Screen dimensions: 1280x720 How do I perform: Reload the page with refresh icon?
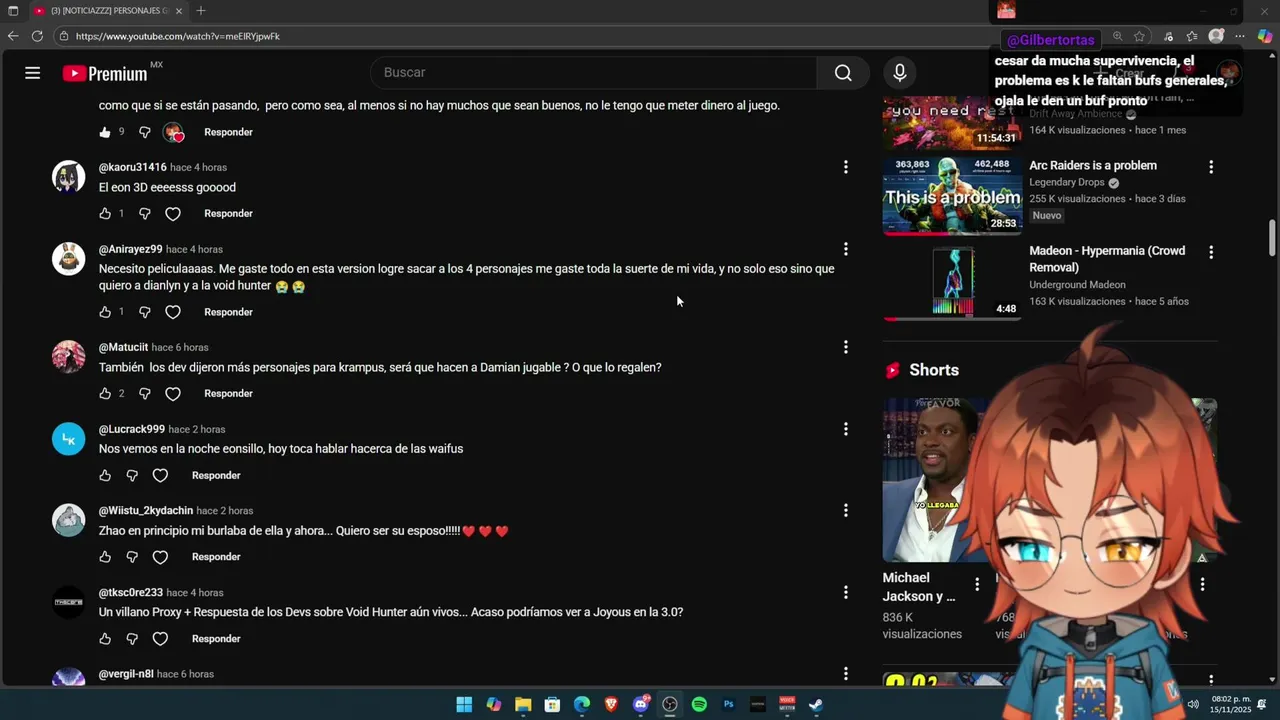pyautogui.click(x=37, y=36)
